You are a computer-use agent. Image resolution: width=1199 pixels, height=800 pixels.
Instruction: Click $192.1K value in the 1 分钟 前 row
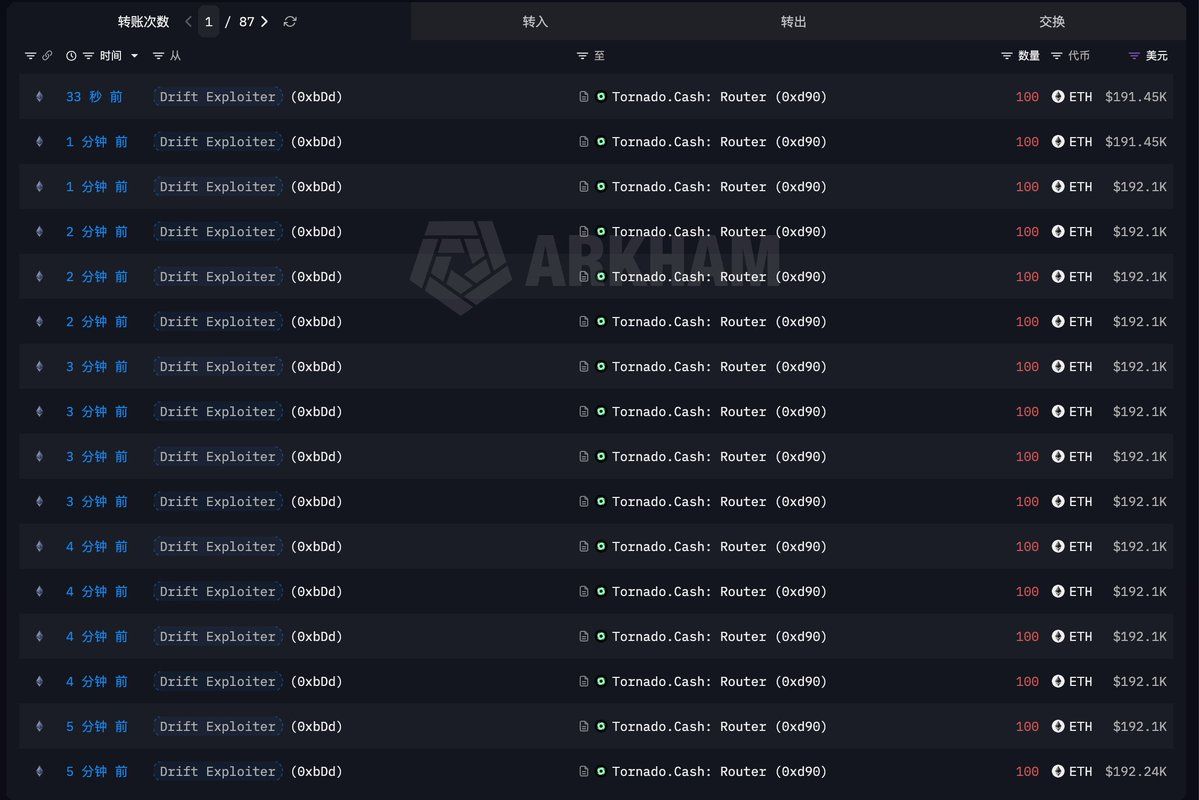pos(1139,187)
